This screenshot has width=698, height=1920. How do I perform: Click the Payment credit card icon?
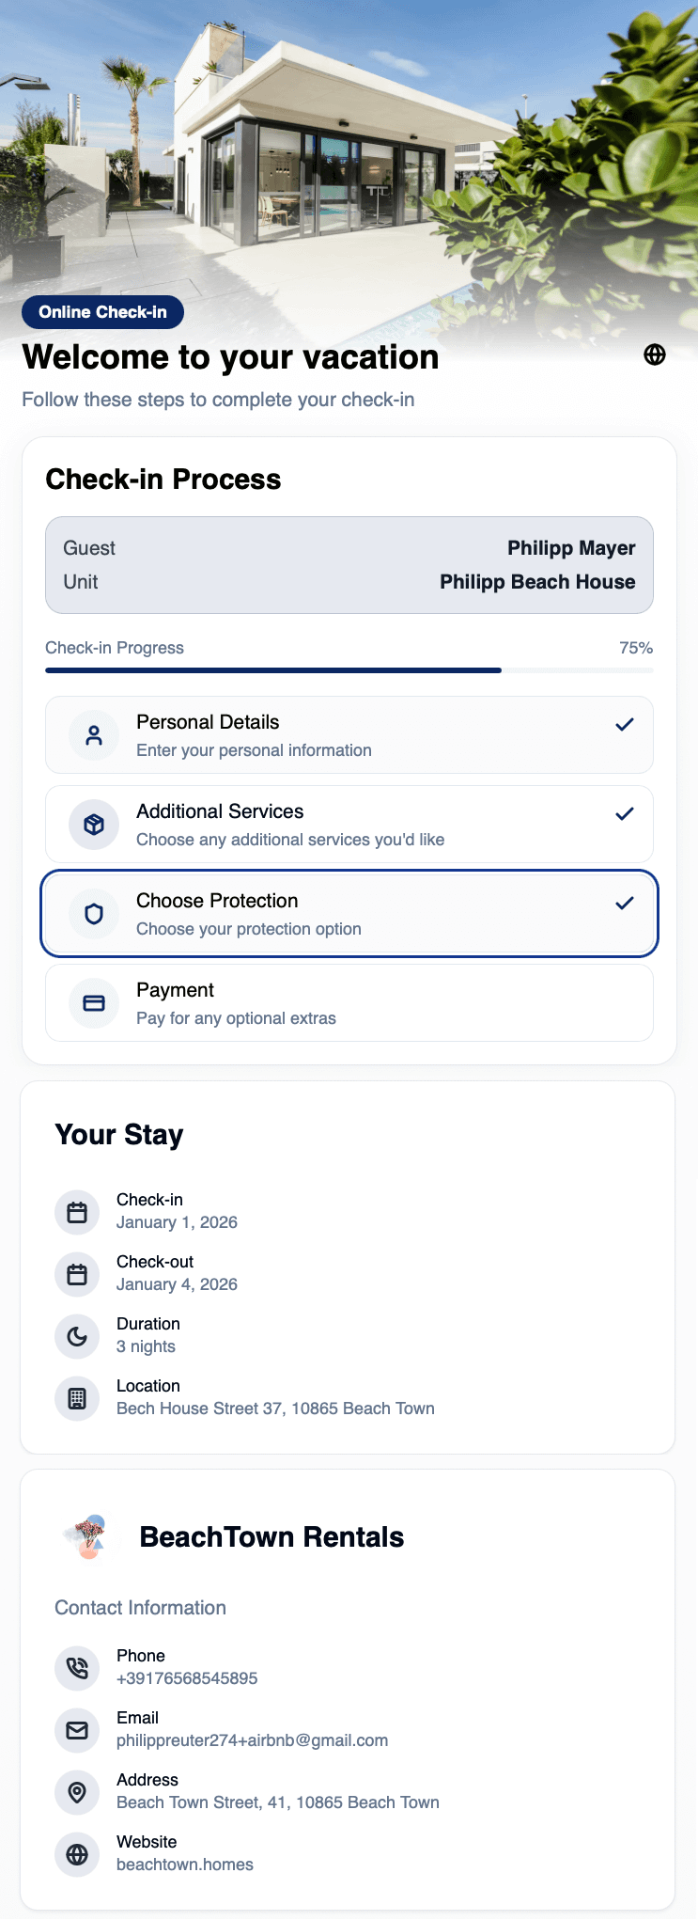[94, 1003]
